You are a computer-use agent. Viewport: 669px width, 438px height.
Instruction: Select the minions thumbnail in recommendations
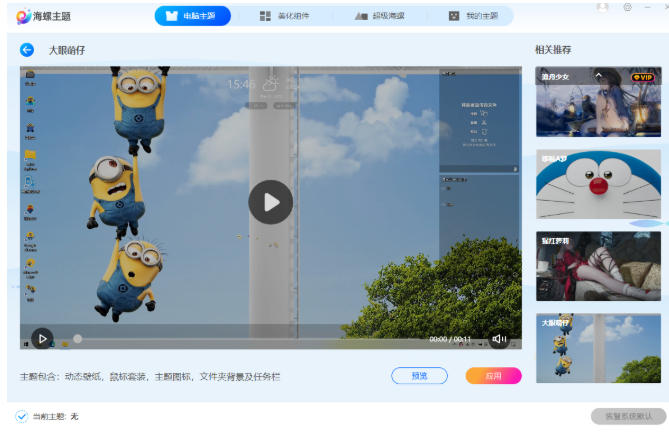point(598,349)
